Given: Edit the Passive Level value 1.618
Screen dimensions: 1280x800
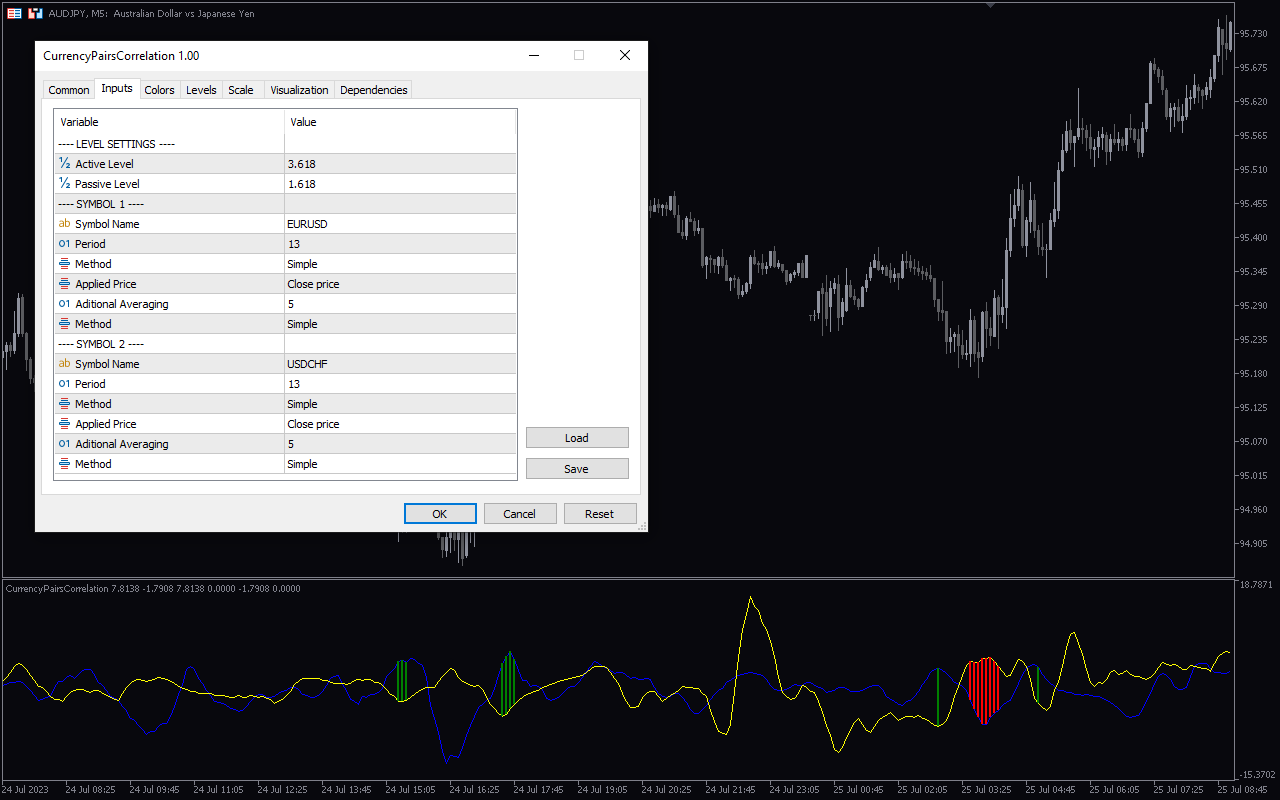Looking at the screenshot, I should tap(400, 184).
